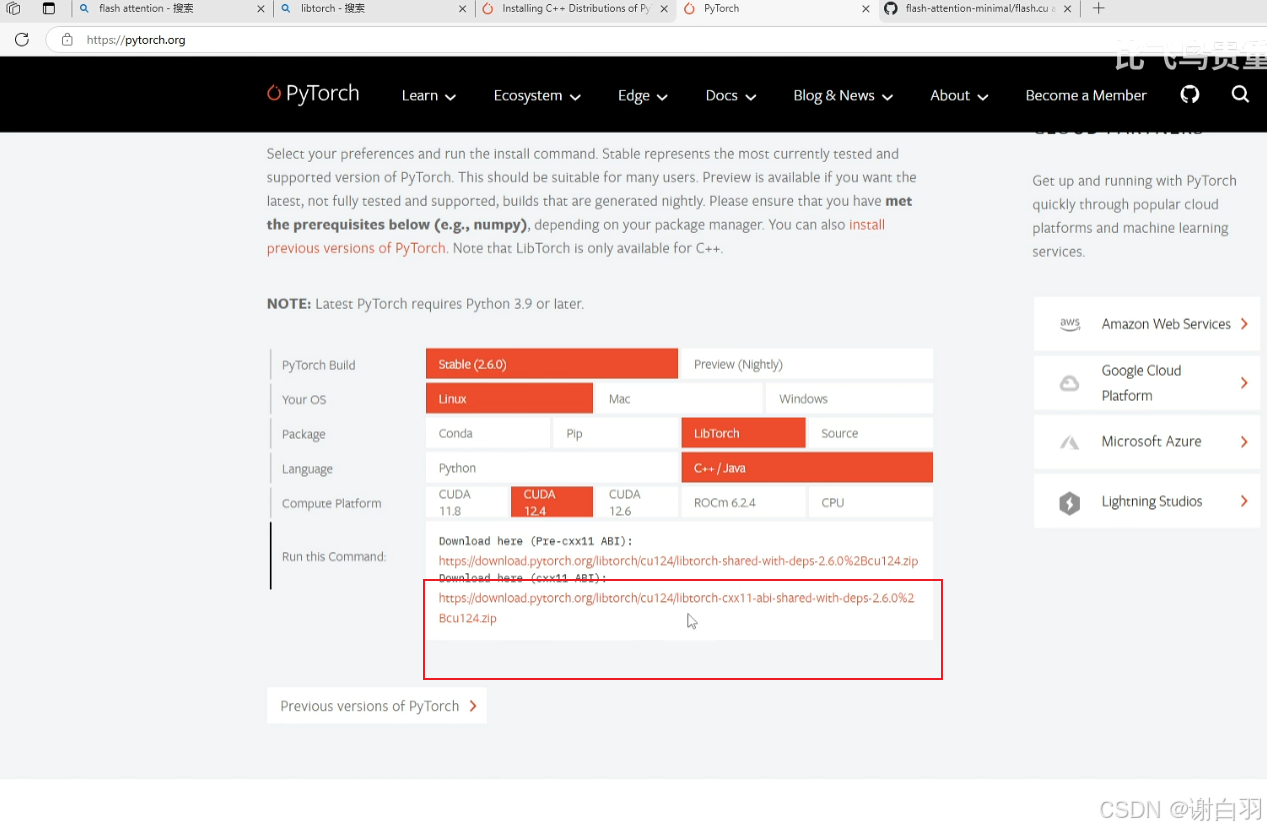Select Preview (Nightly) build option
The width and height of the screenshot is (1267, 831).
pyautogui.click(x=806, y=364)
